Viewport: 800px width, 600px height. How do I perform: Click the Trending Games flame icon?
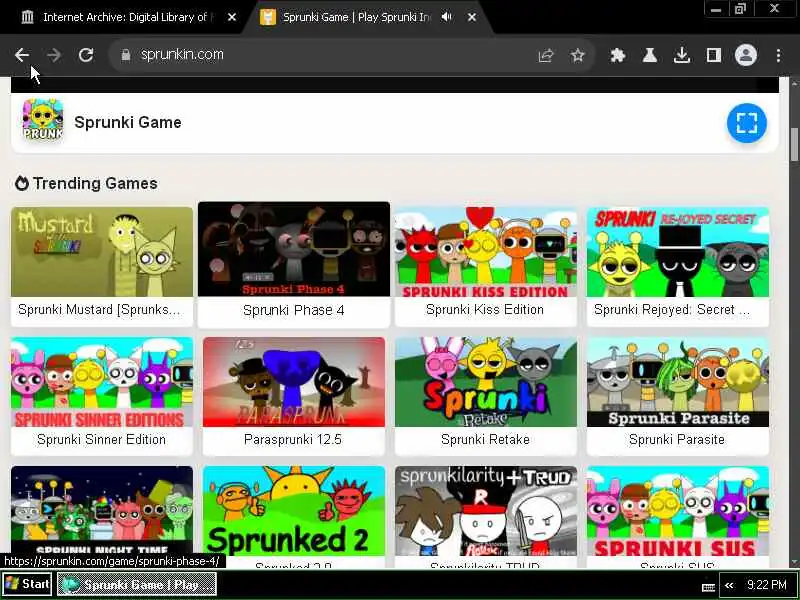click(x=21, y=183)
